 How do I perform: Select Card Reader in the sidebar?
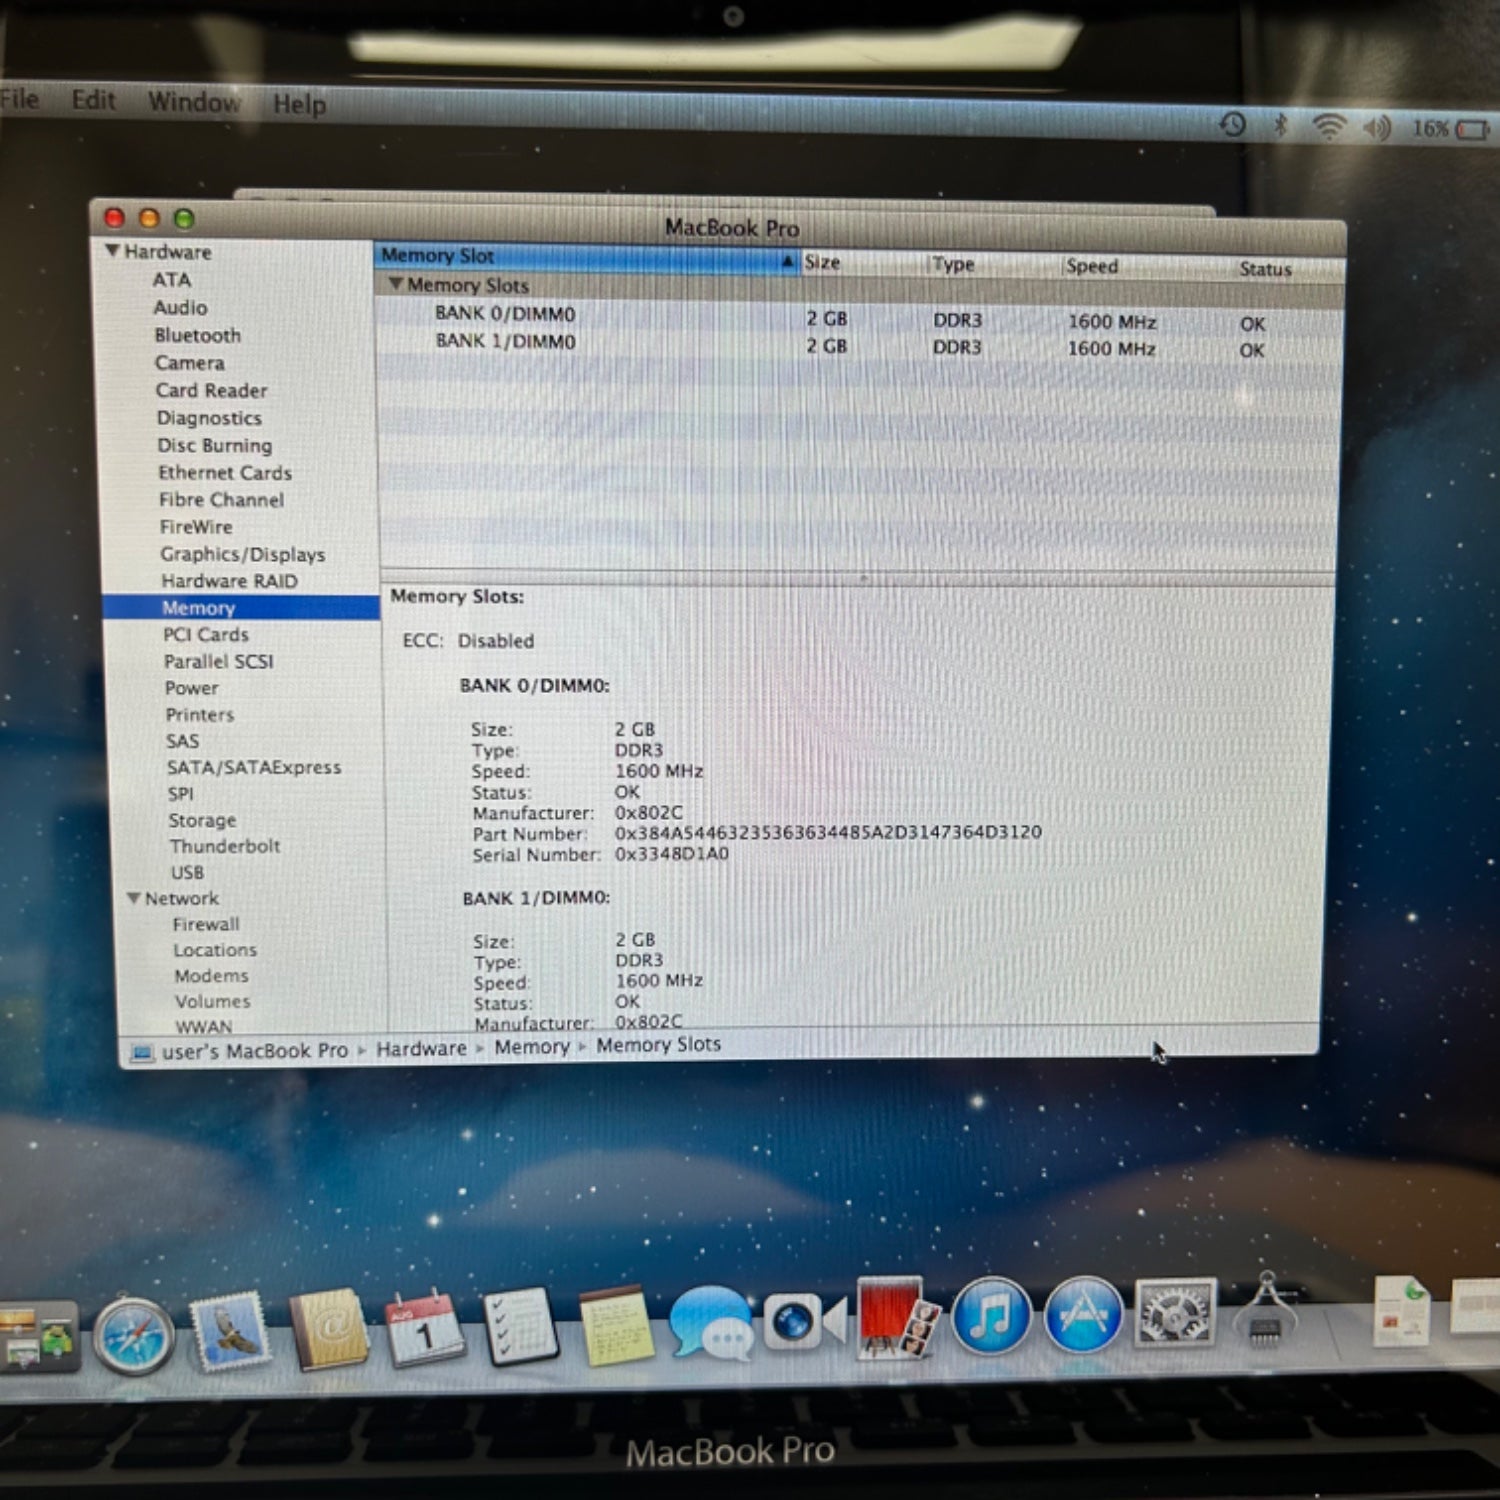(211, 391)
